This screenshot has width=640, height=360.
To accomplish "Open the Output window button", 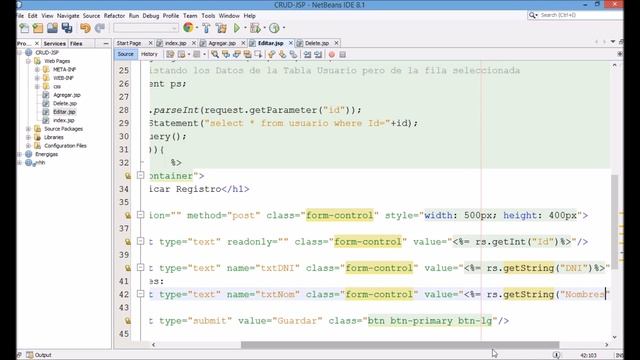I will pyautogui.click(x=39, y=355).
